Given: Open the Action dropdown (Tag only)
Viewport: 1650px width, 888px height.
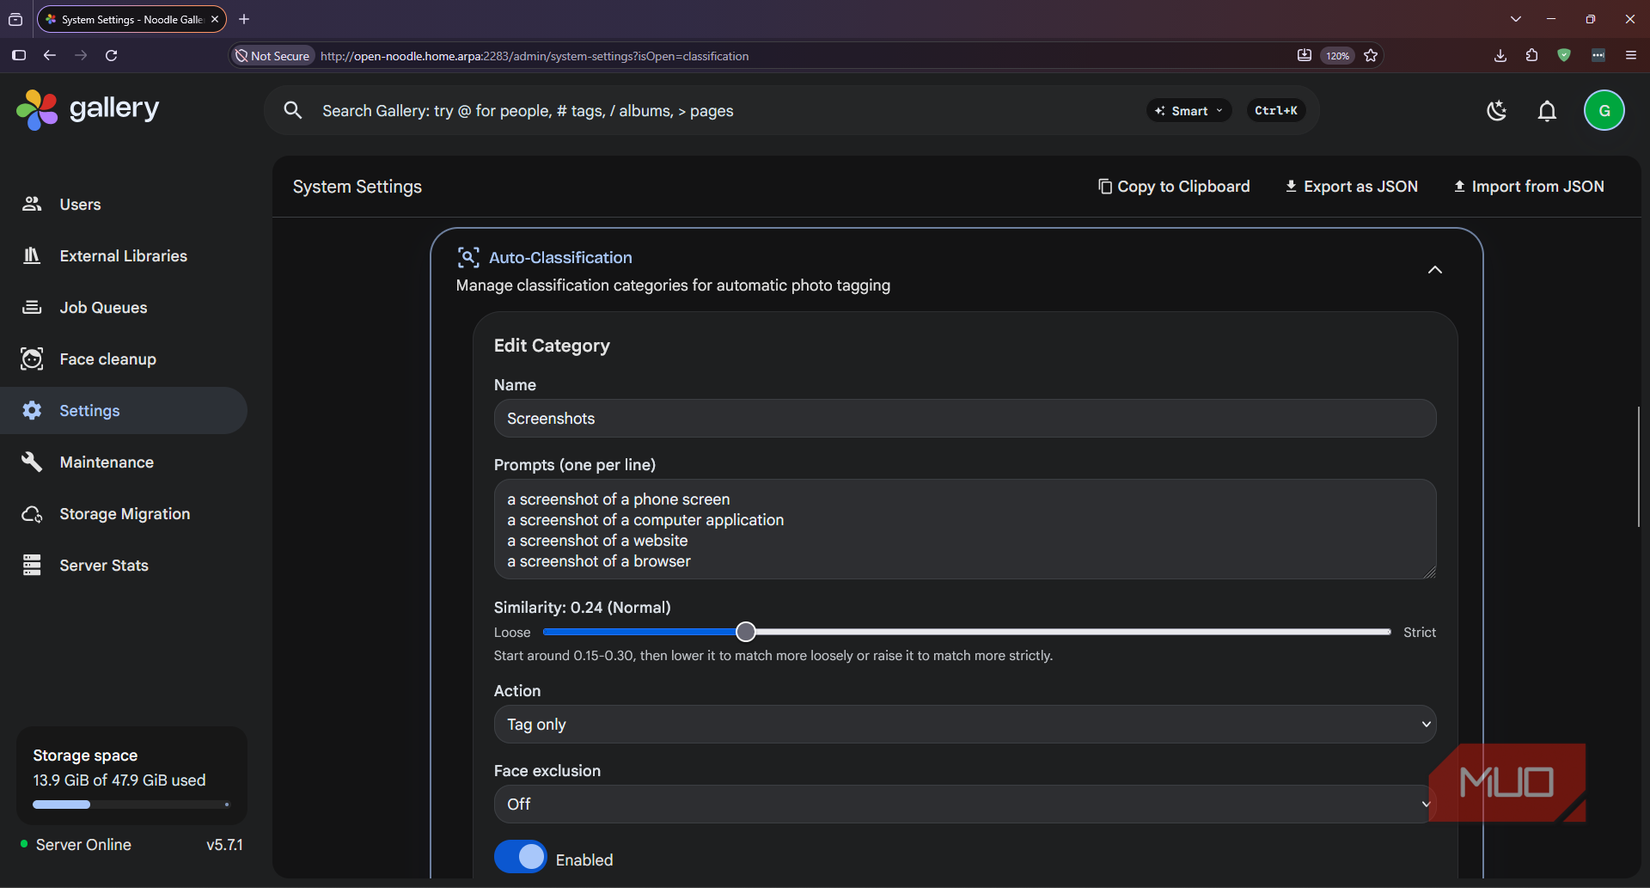Looking at the screenshot, I should [x=965, y=724].
